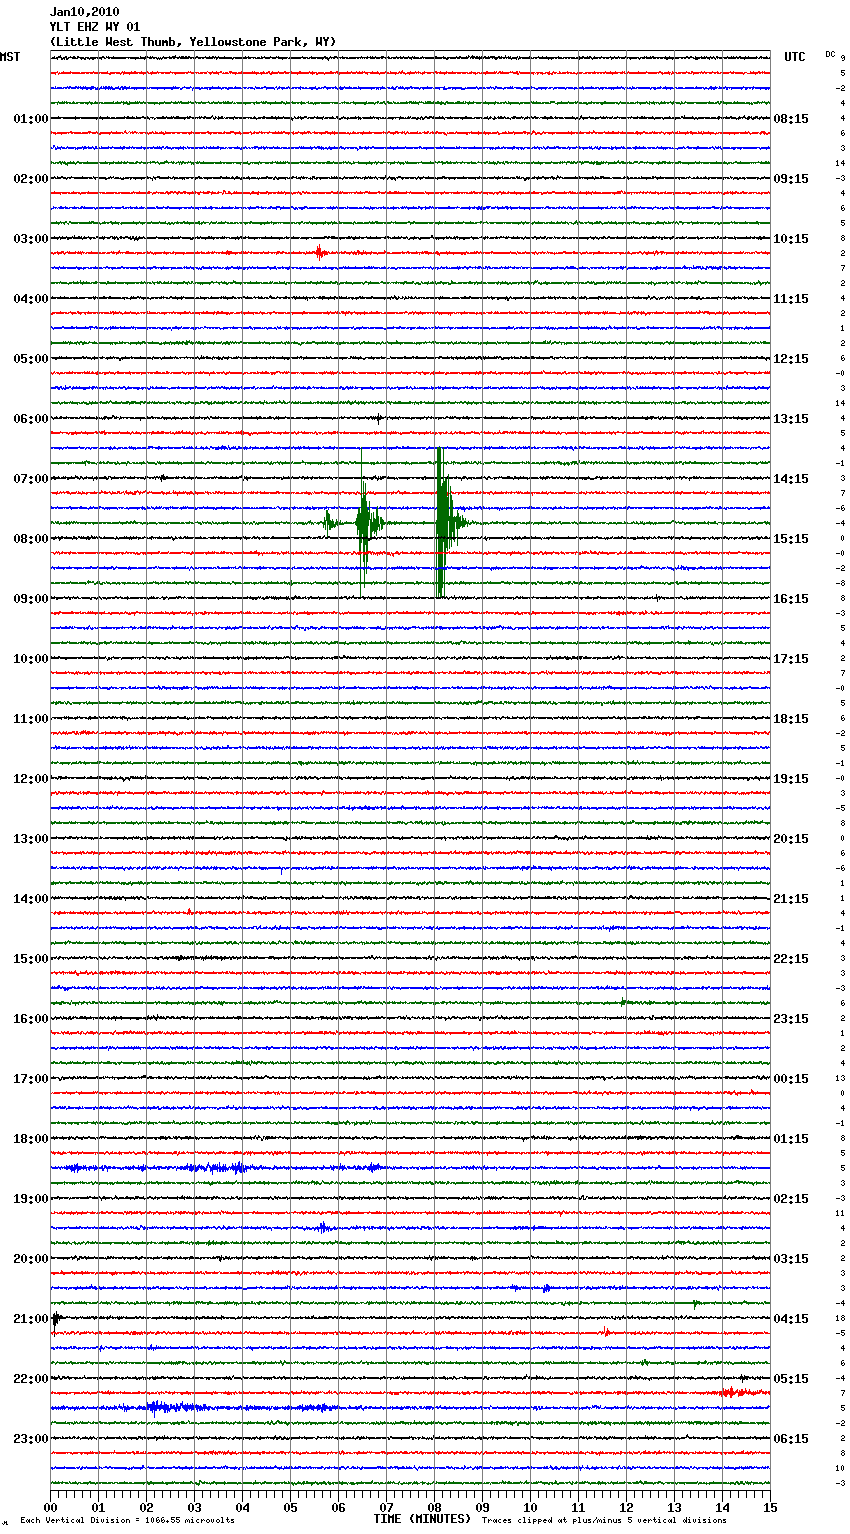Click the 15 minute axis tick label

(x=770, y=1507)
